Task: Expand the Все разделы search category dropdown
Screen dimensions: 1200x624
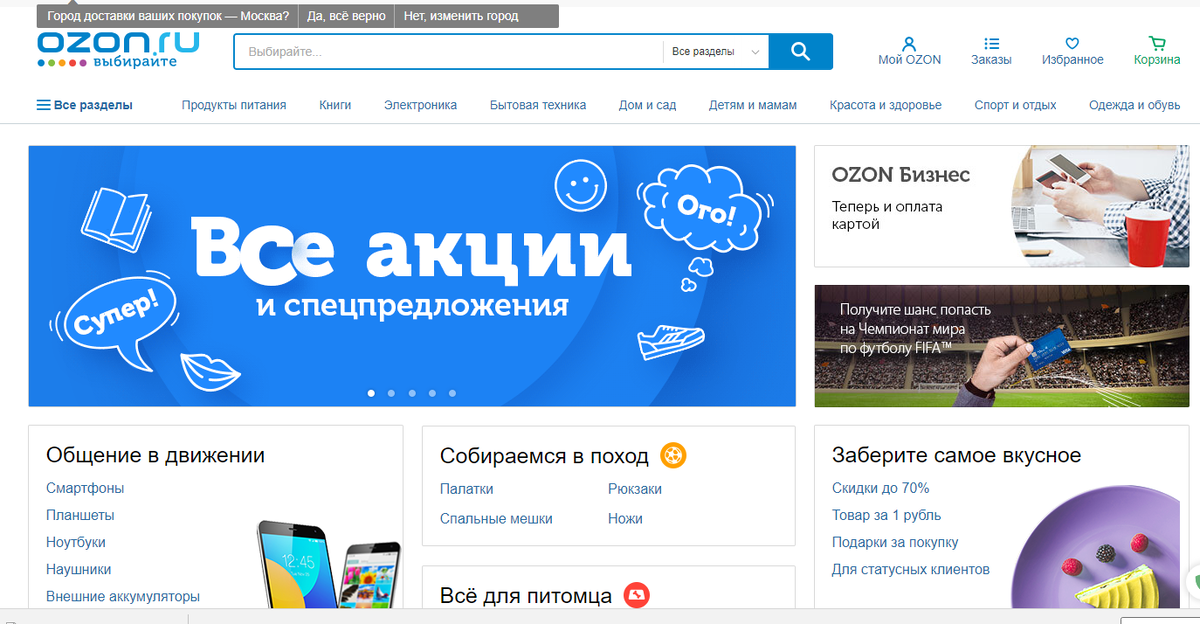Action: [x=715, y=51]
